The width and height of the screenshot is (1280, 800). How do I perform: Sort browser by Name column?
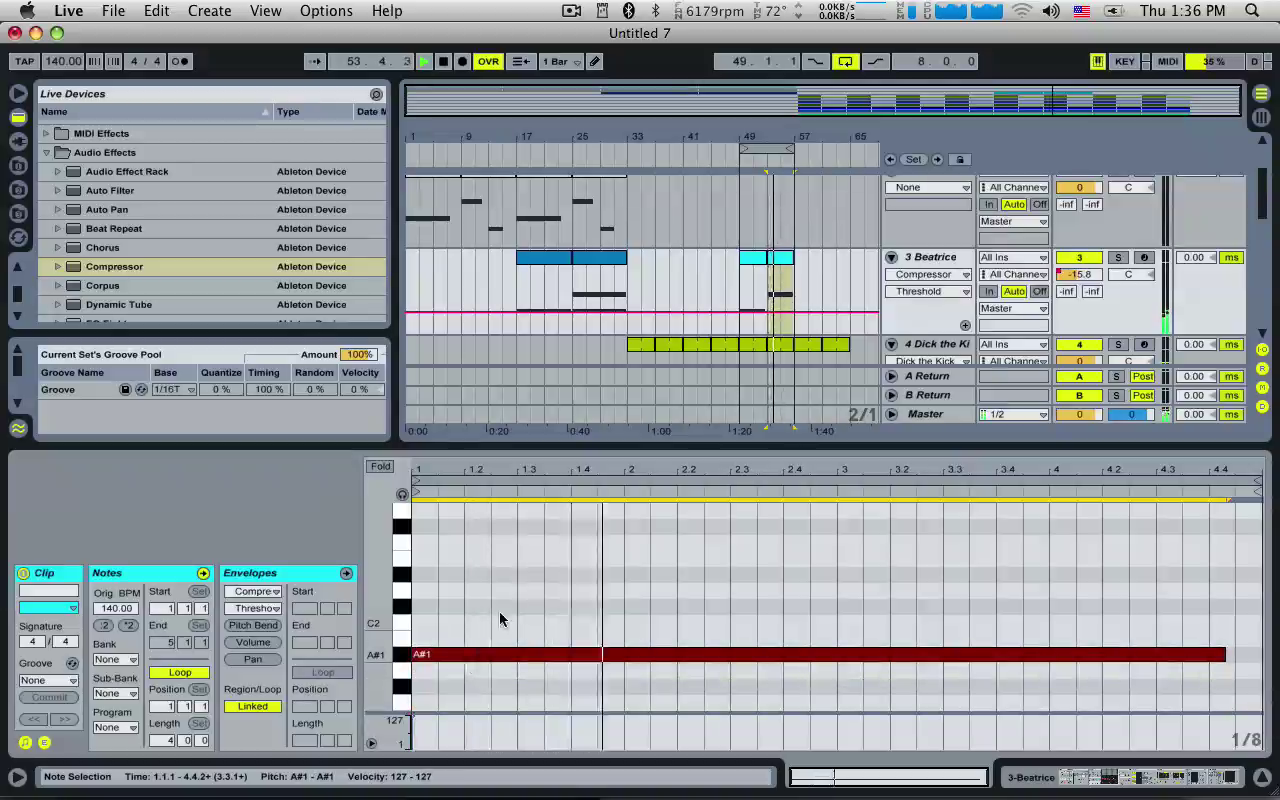[x=155, y=111]
